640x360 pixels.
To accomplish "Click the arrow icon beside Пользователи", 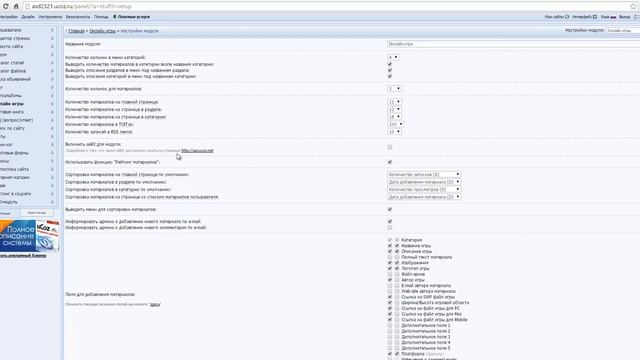I will 52,30.
